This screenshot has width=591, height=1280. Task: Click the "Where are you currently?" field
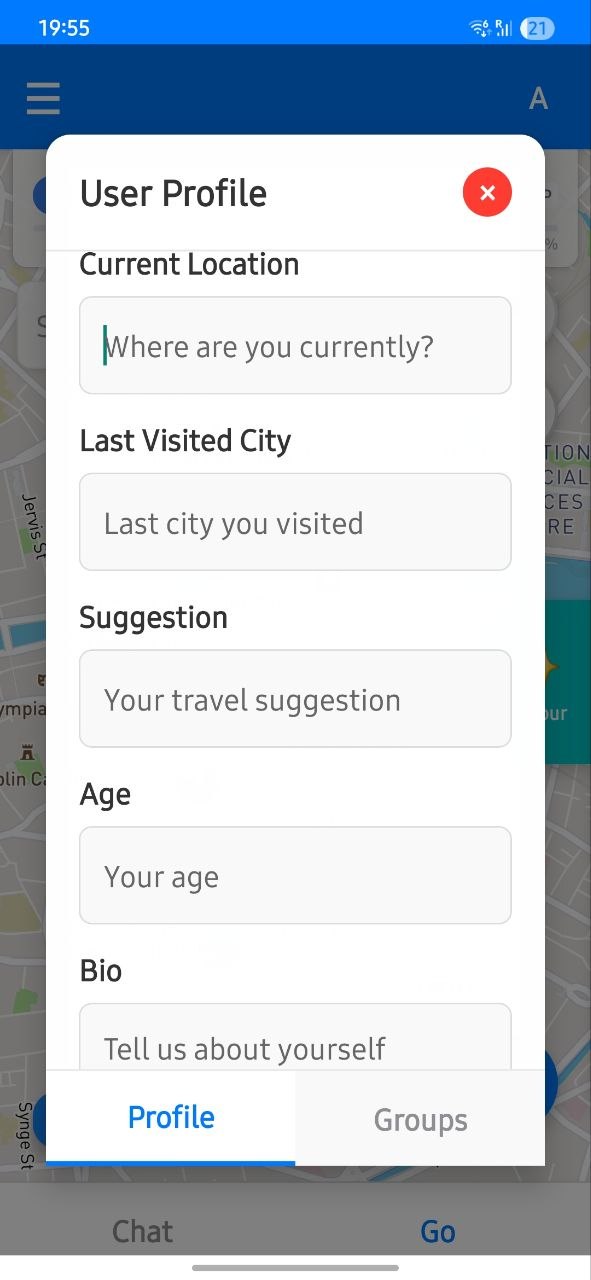point(295,345)
